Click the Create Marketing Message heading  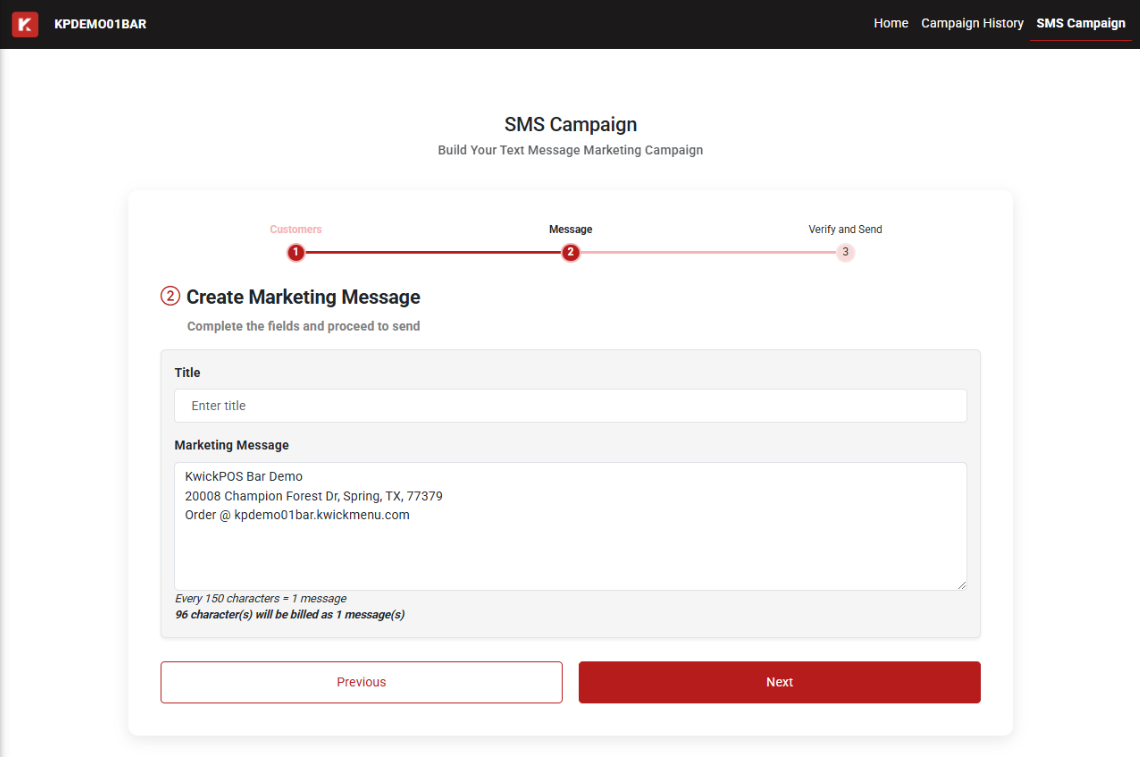pos(303,297)
